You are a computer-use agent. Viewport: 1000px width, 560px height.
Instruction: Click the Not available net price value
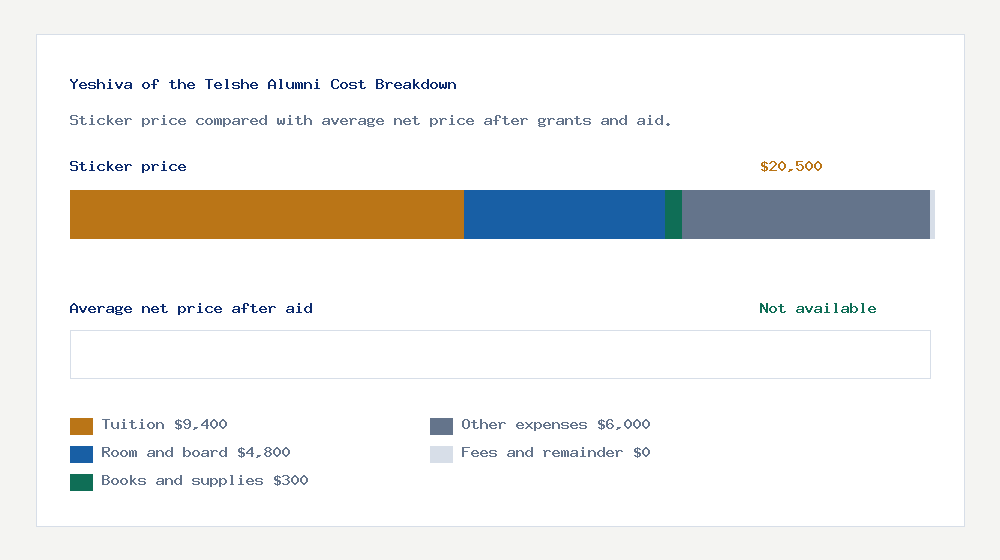(x=818, y=309)
